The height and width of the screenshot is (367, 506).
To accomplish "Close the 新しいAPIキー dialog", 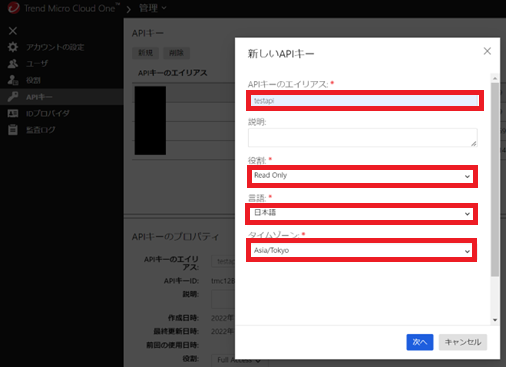I will tap(487, 51).
